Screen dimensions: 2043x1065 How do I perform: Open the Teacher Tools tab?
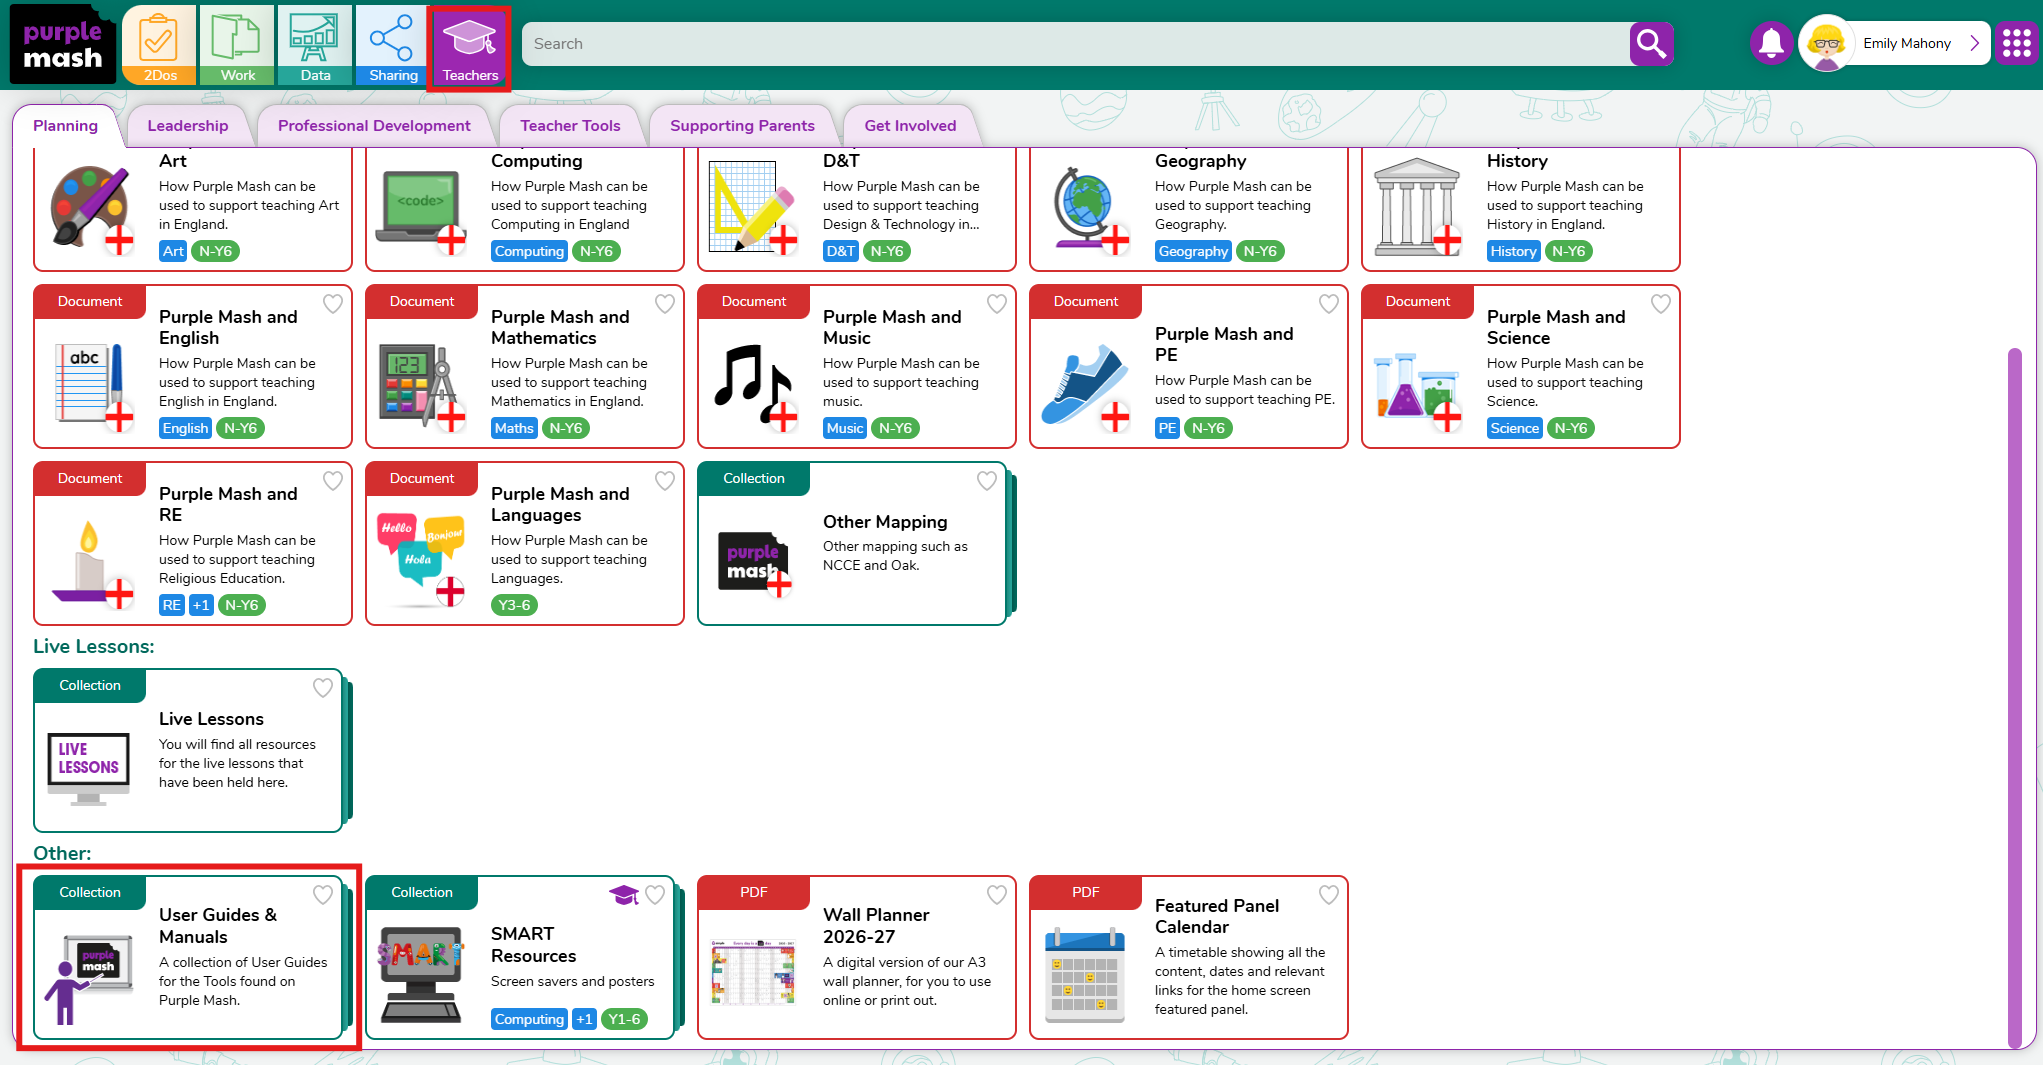pos(570,126)
